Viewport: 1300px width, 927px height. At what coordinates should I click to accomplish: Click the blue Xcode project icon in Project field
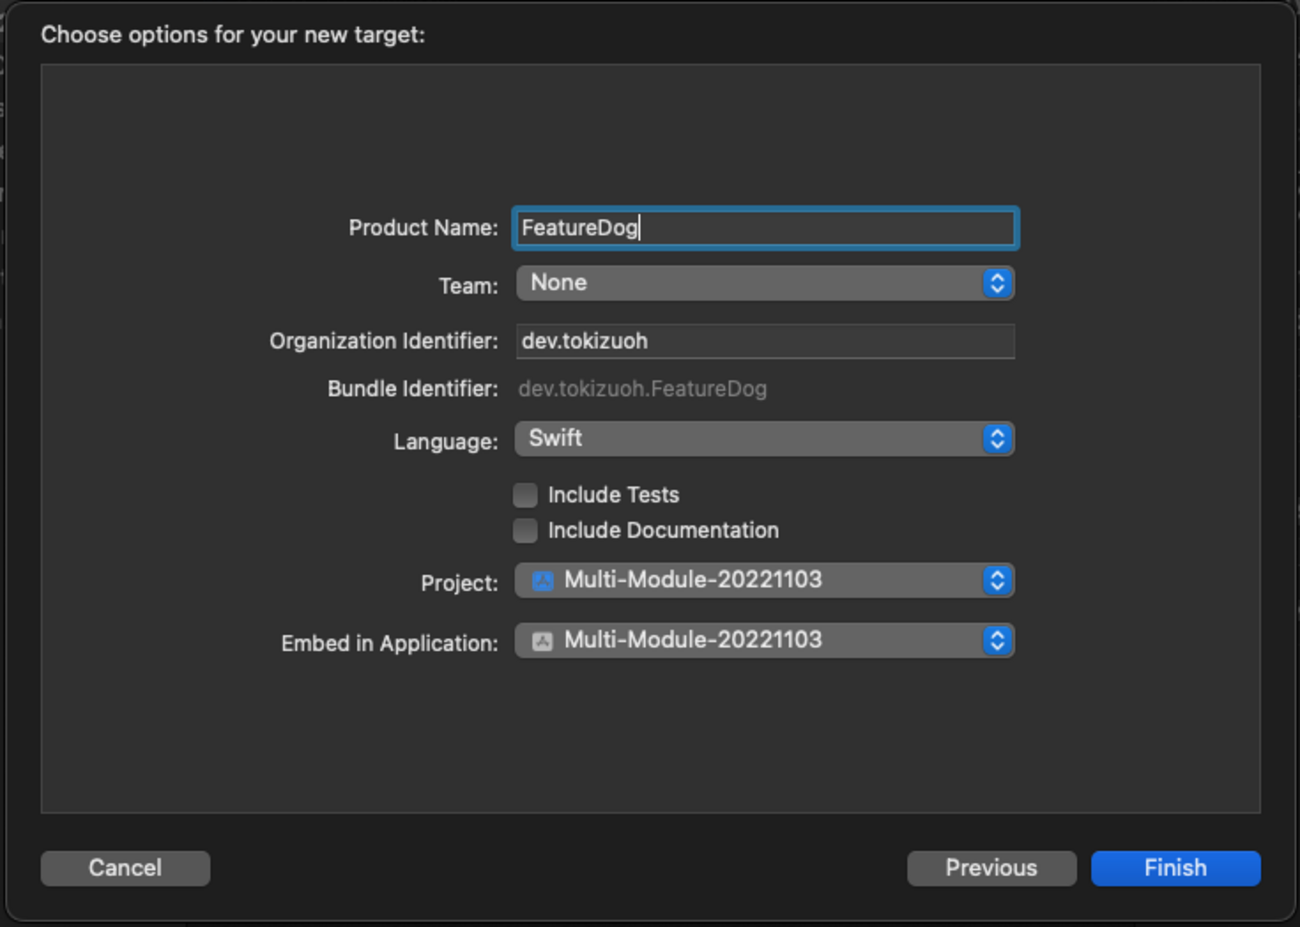(542, 581)
